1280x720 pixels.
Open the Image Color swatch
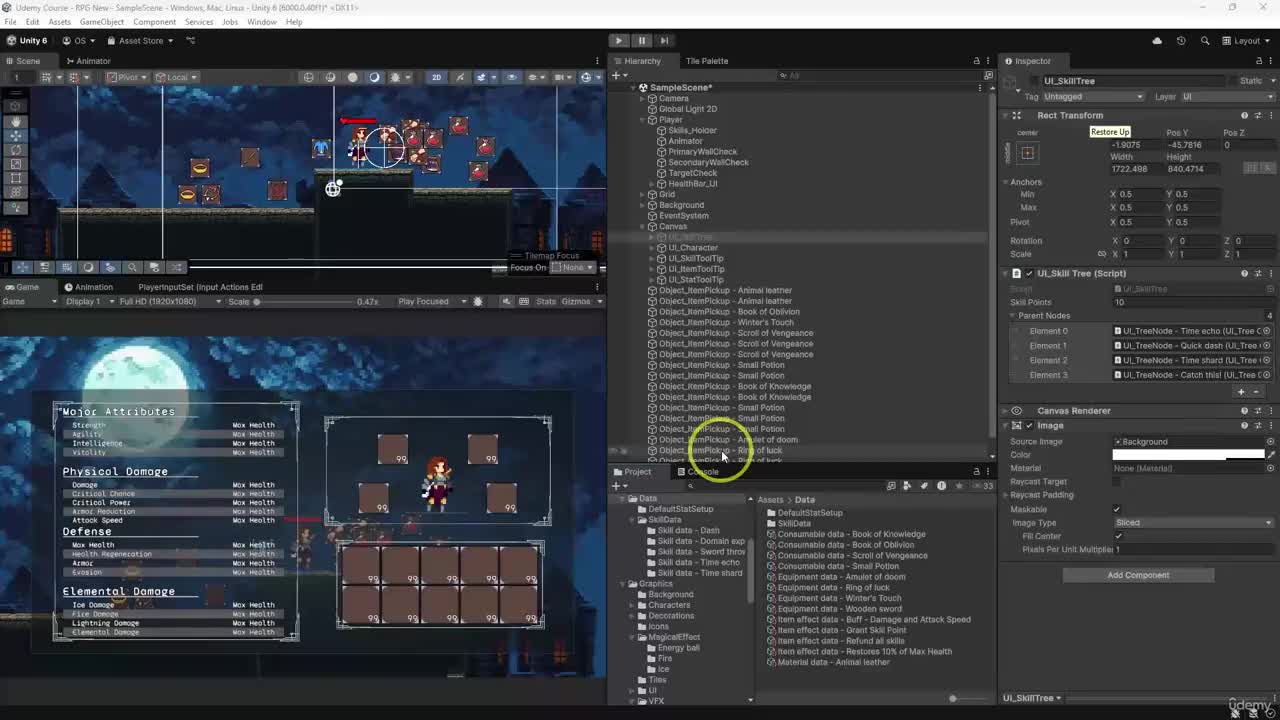click(1188, 455)
